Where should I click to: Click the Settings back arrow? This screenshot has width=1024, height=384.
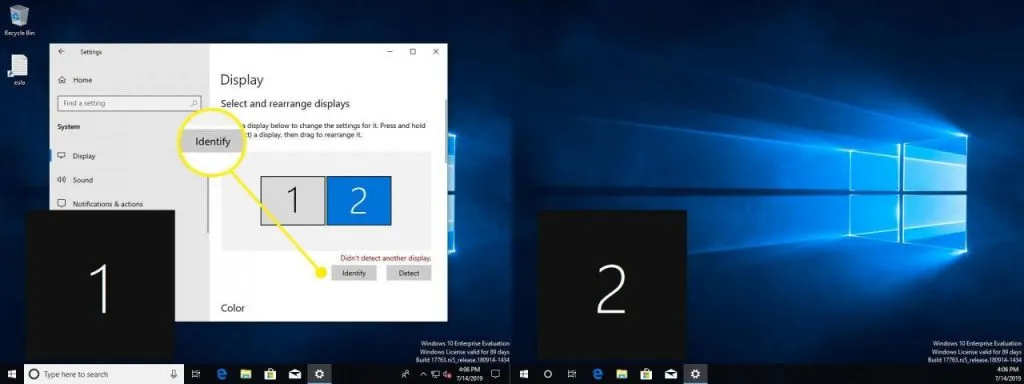(x=62, y=52)
